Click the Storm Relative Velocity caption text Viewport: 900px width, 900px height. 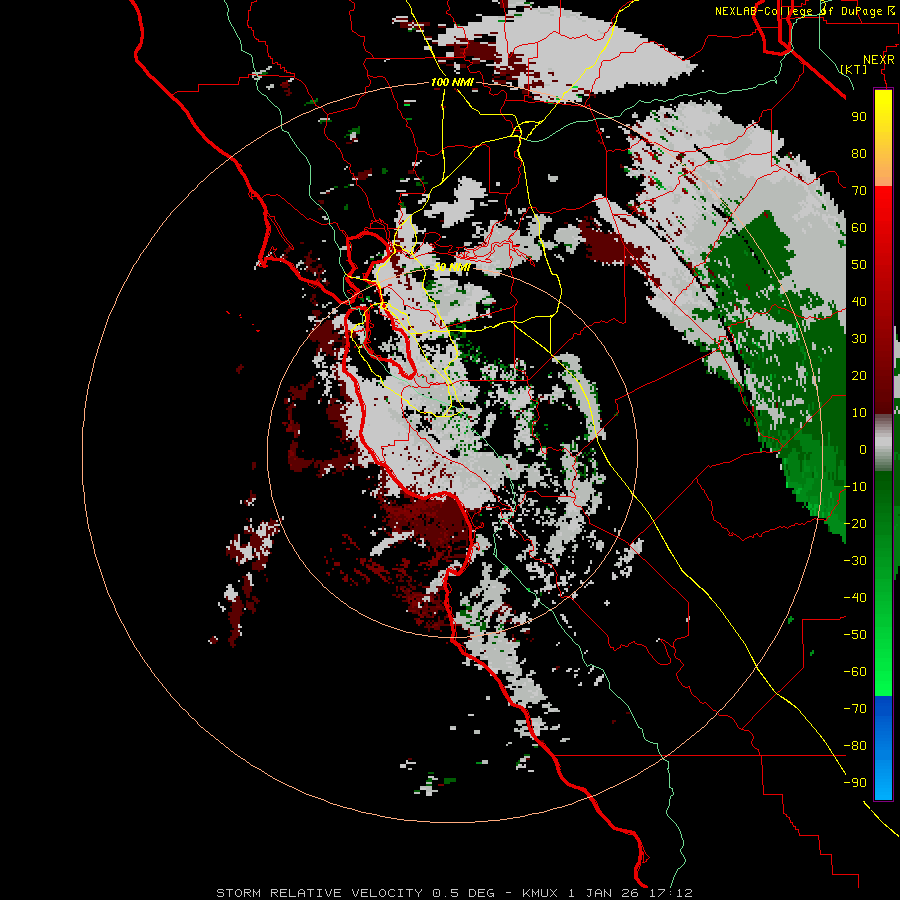454,893
